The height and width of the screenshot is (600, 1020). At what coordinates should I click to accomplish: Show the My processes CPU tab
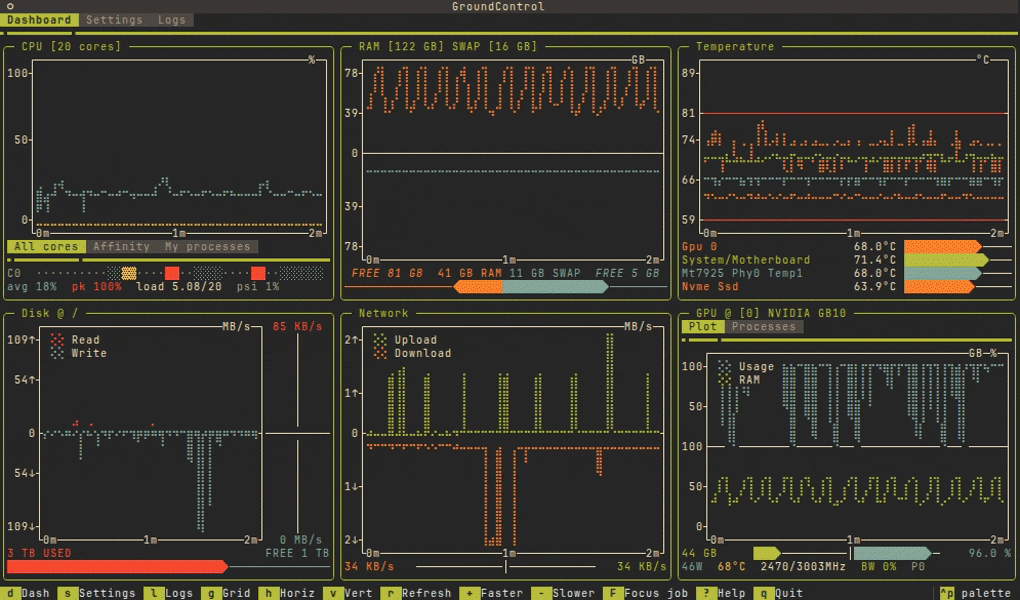[208, 247]
